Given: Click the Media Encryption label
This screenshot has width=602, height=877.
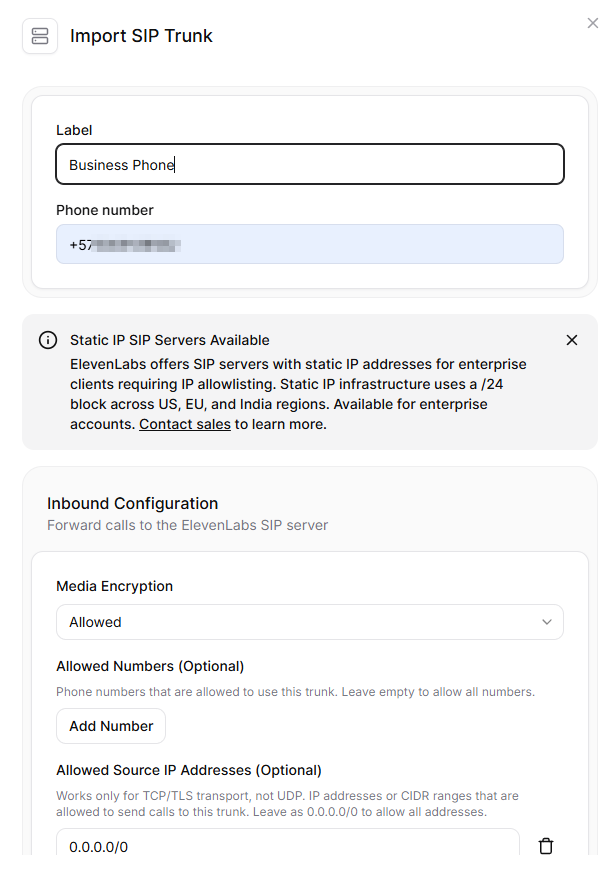Looking at the screenshot, I should [x=114, y=586].
